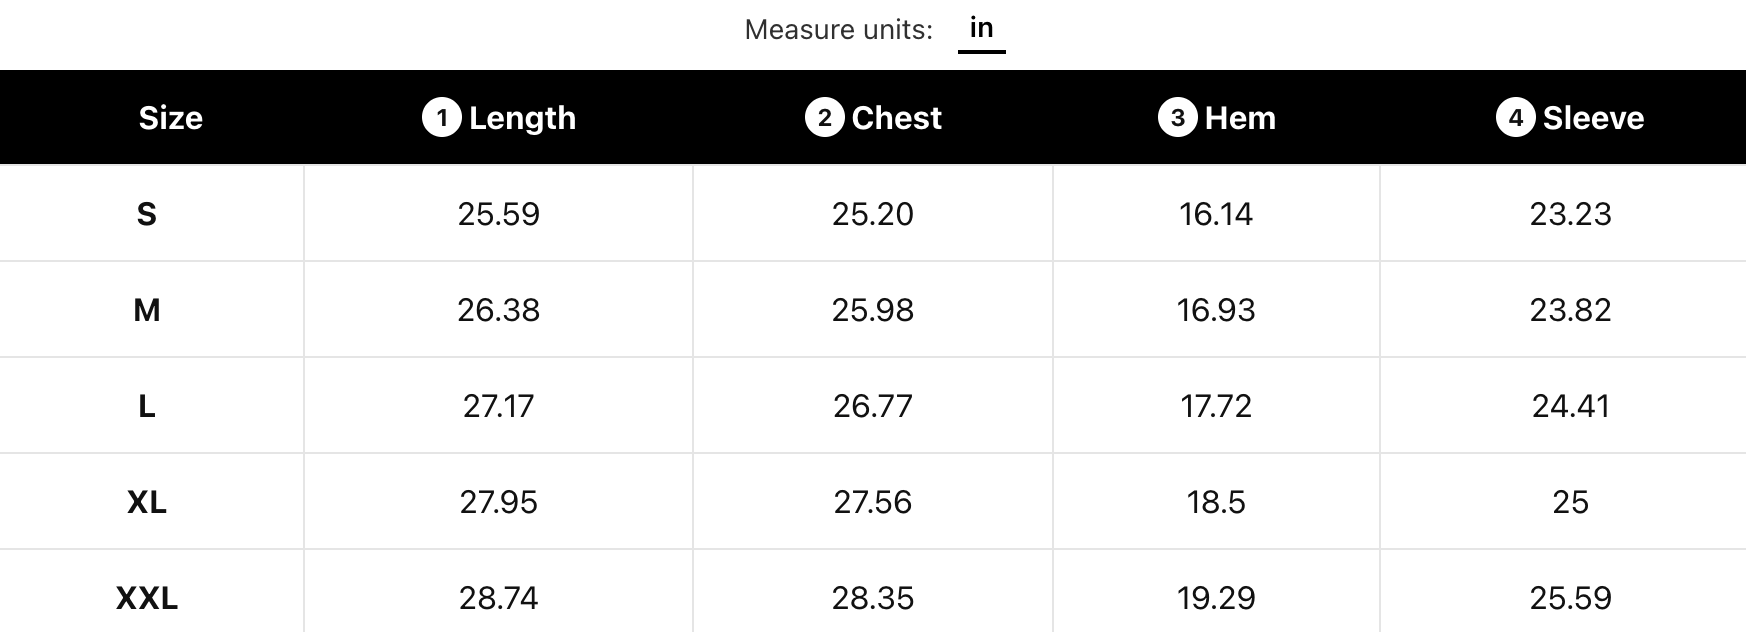Select the S size row label
Screen dimensions: 1746x632
point(147,214)
